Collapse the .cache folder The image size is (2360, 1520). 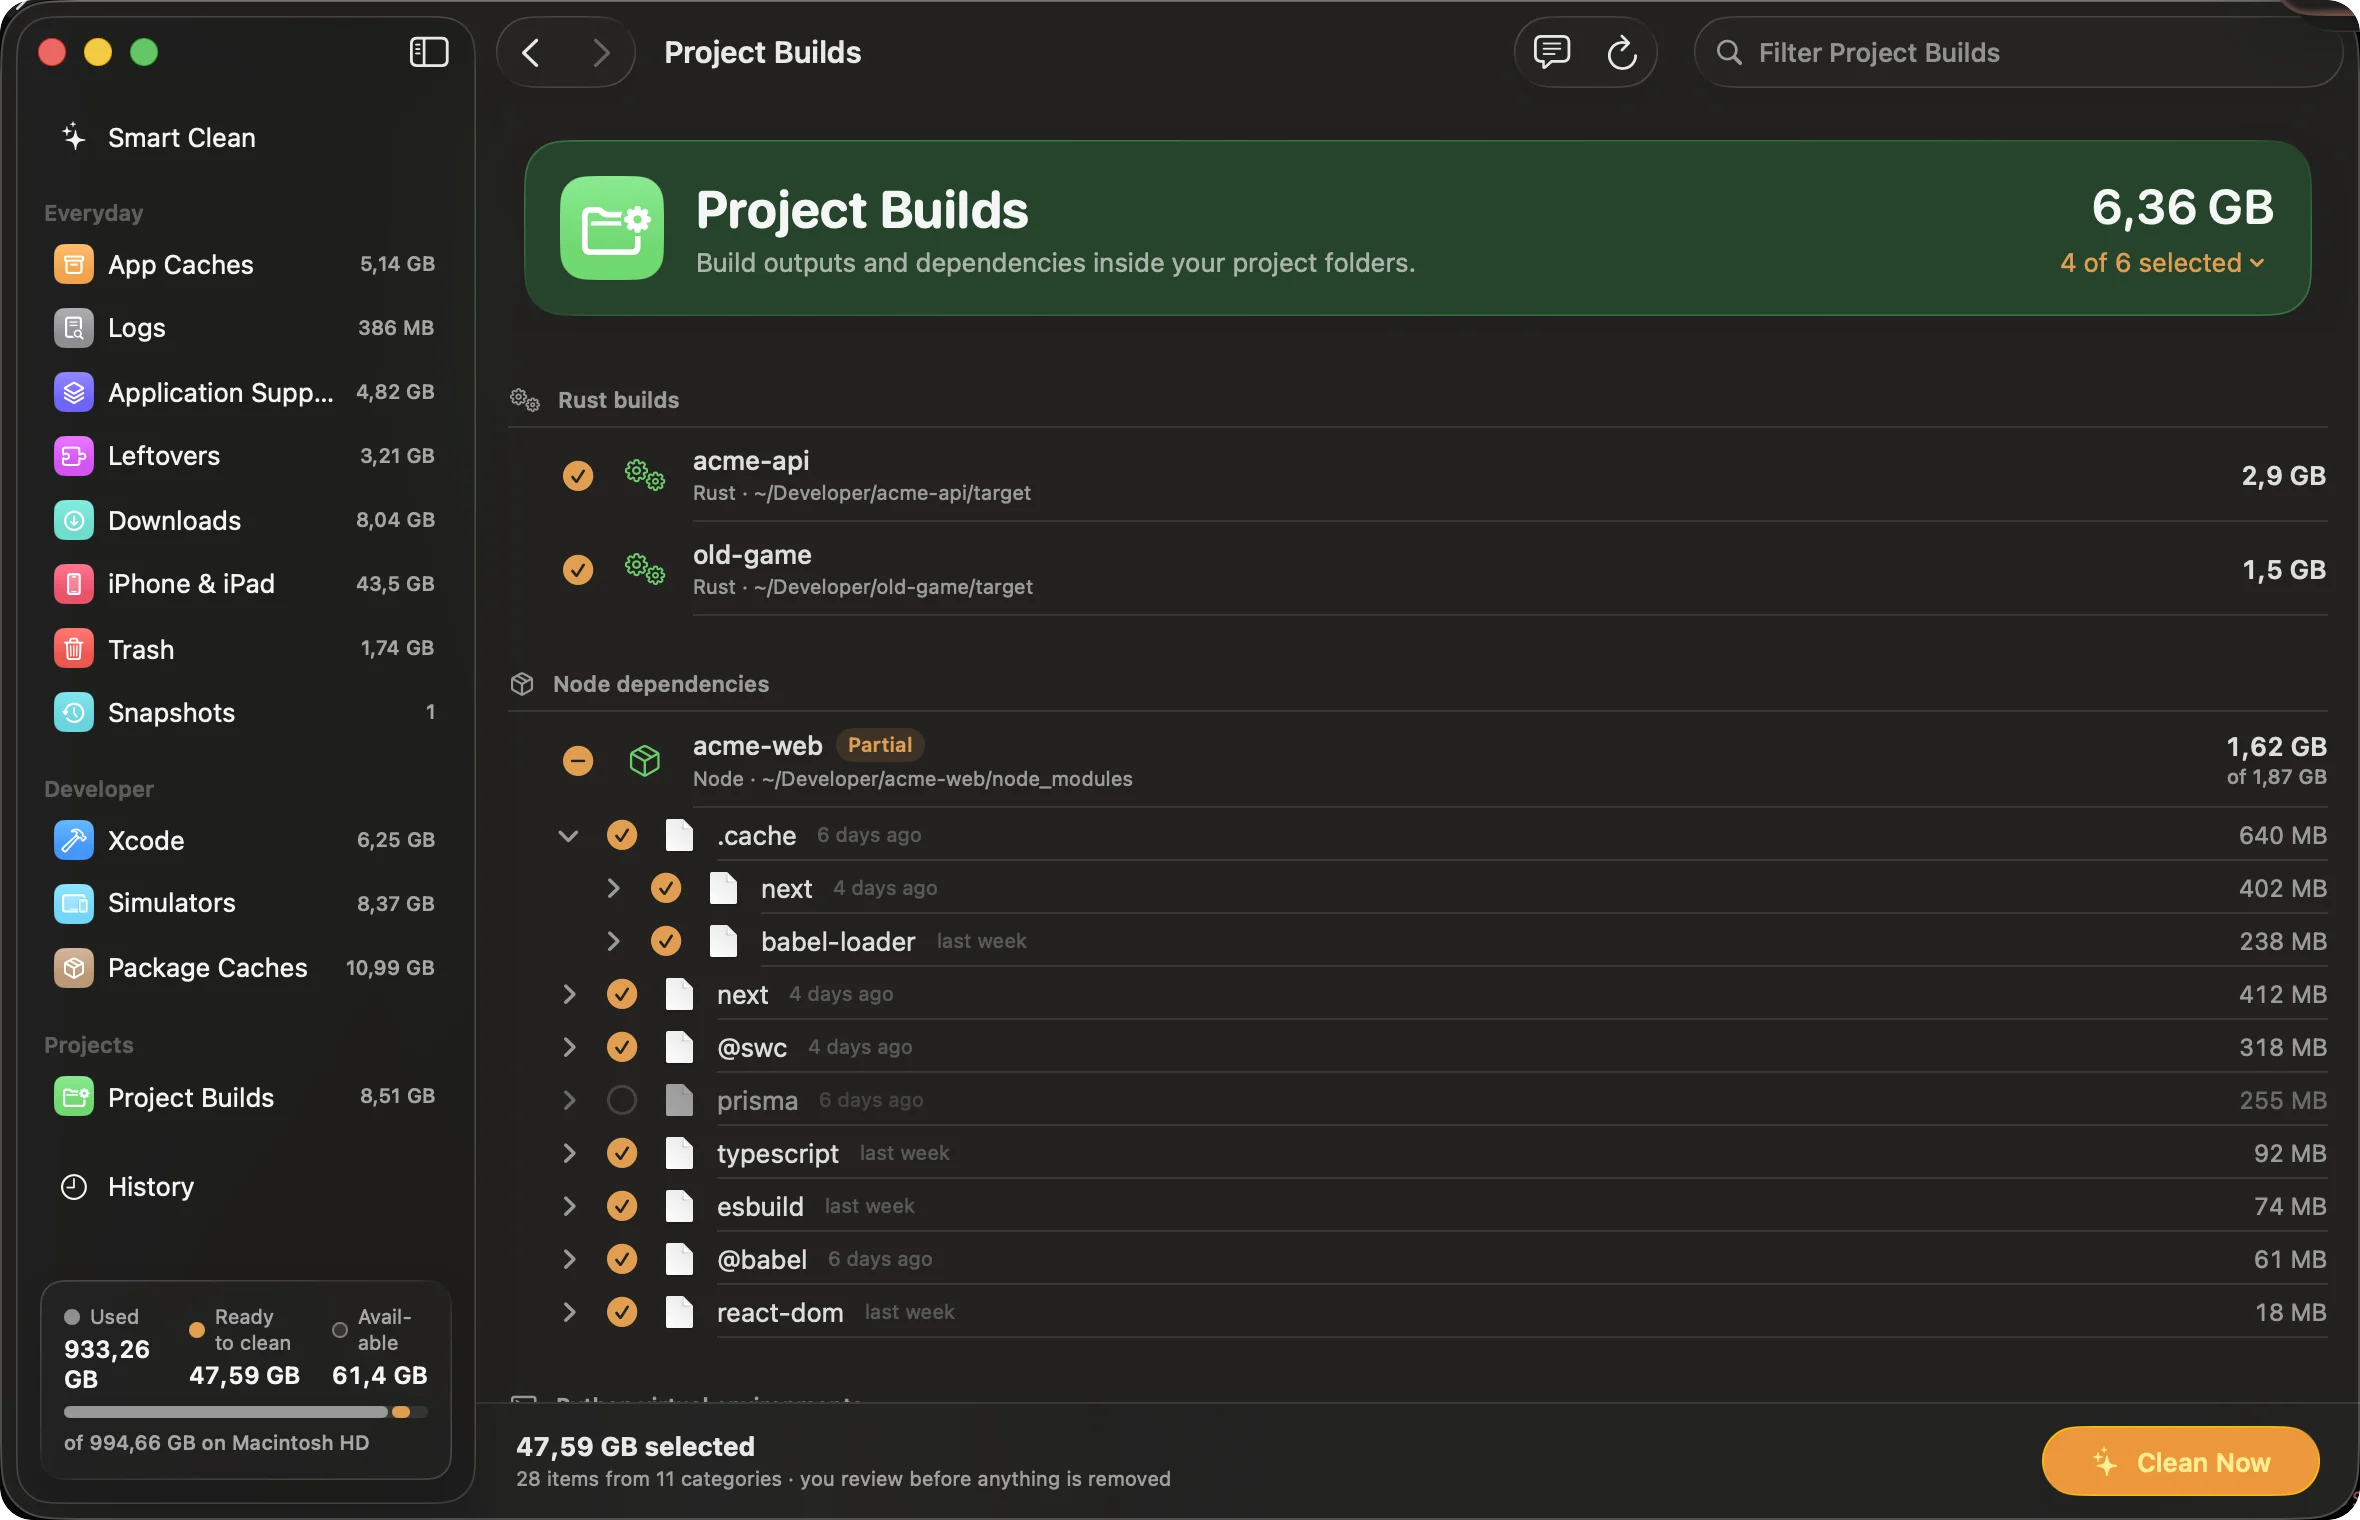[x=568, y=835]
